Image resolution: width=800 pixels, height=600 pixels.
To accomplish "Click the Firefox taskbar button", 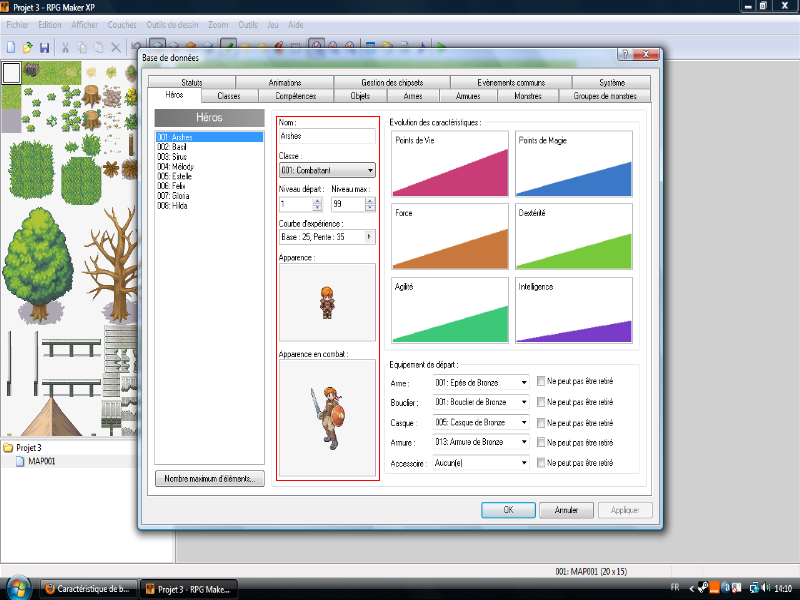I will point(88,589).
